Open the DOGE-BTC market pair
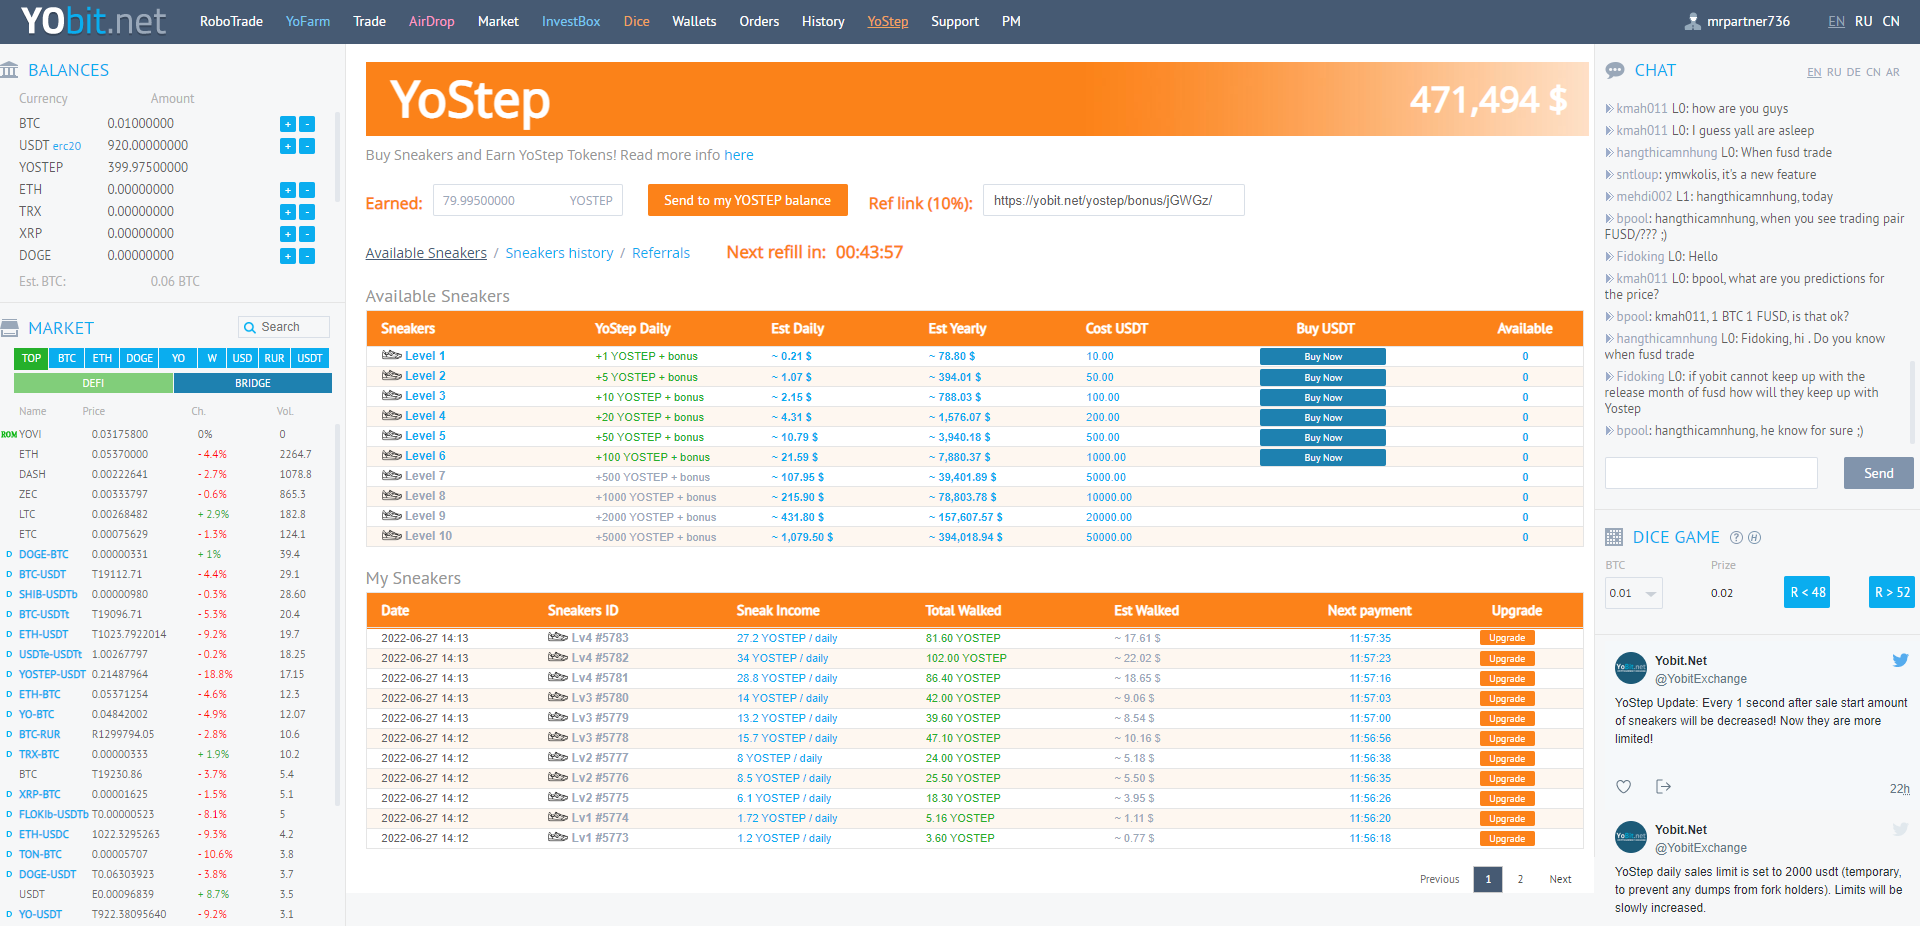 43,554
